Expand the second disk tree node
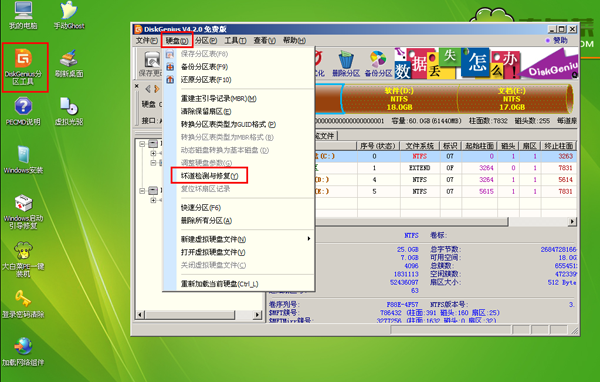The width and height of the screenshot is (600, 382). (142, 190)
